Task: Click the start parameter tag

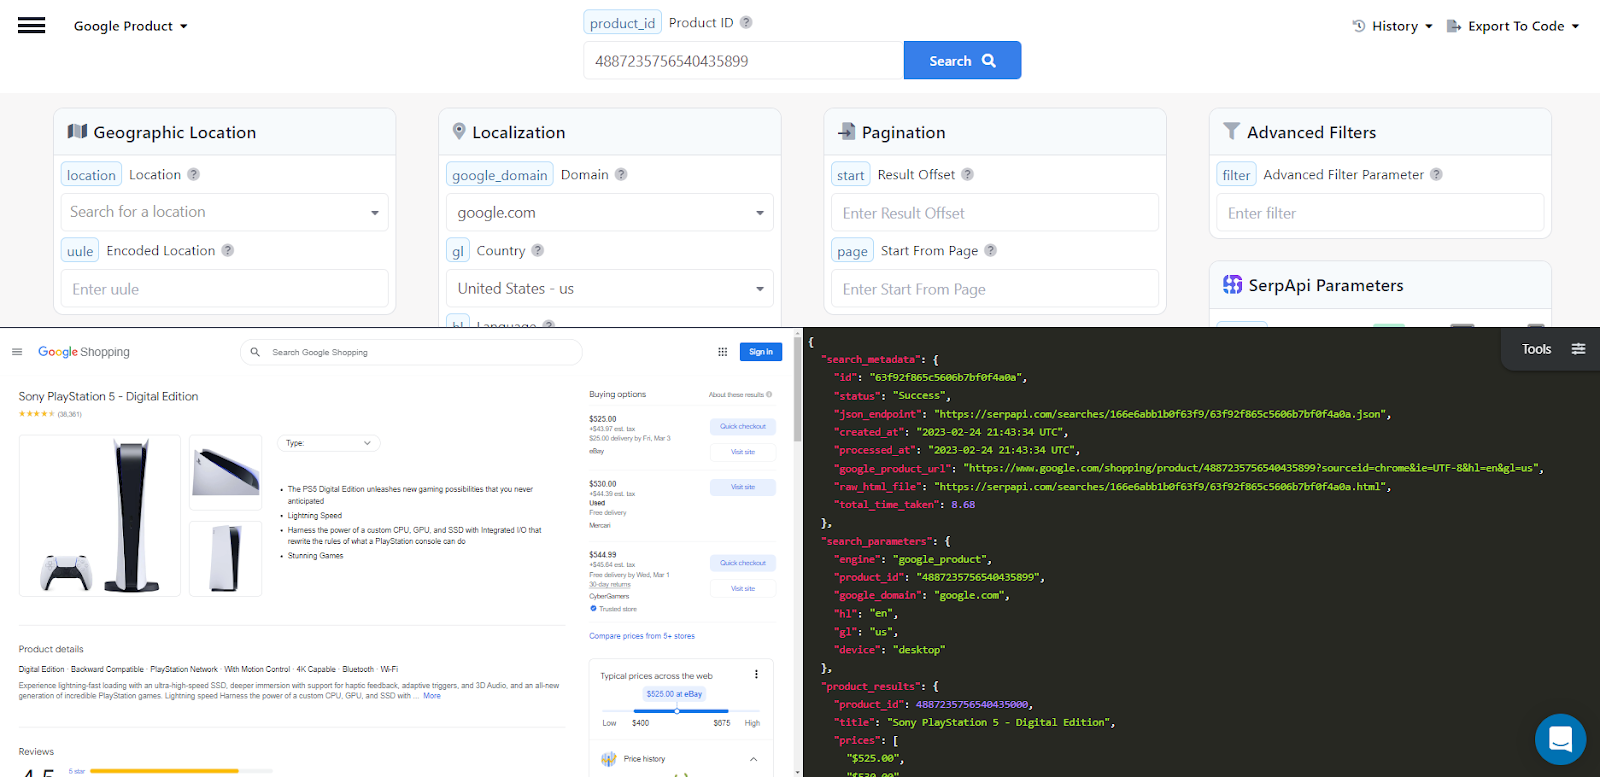Action: (x=851, y=175)
